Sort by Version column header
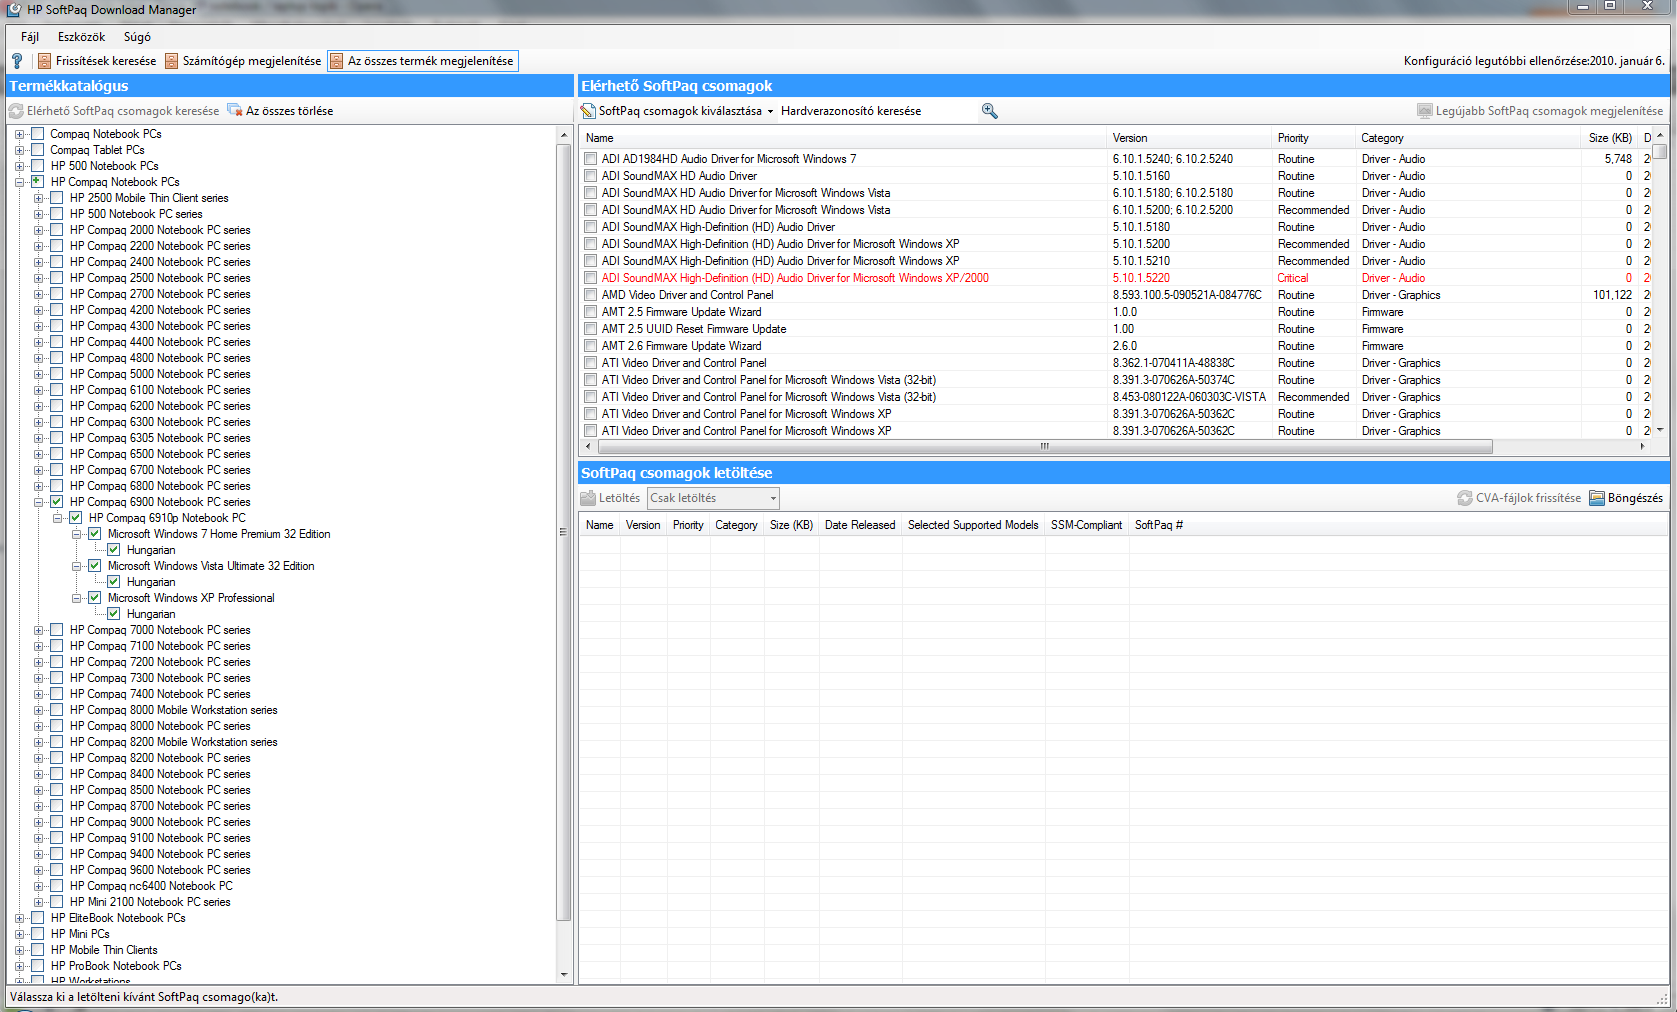Image resolution: width=1677 pixels, height=1012 pixels. click(1189, 138)
